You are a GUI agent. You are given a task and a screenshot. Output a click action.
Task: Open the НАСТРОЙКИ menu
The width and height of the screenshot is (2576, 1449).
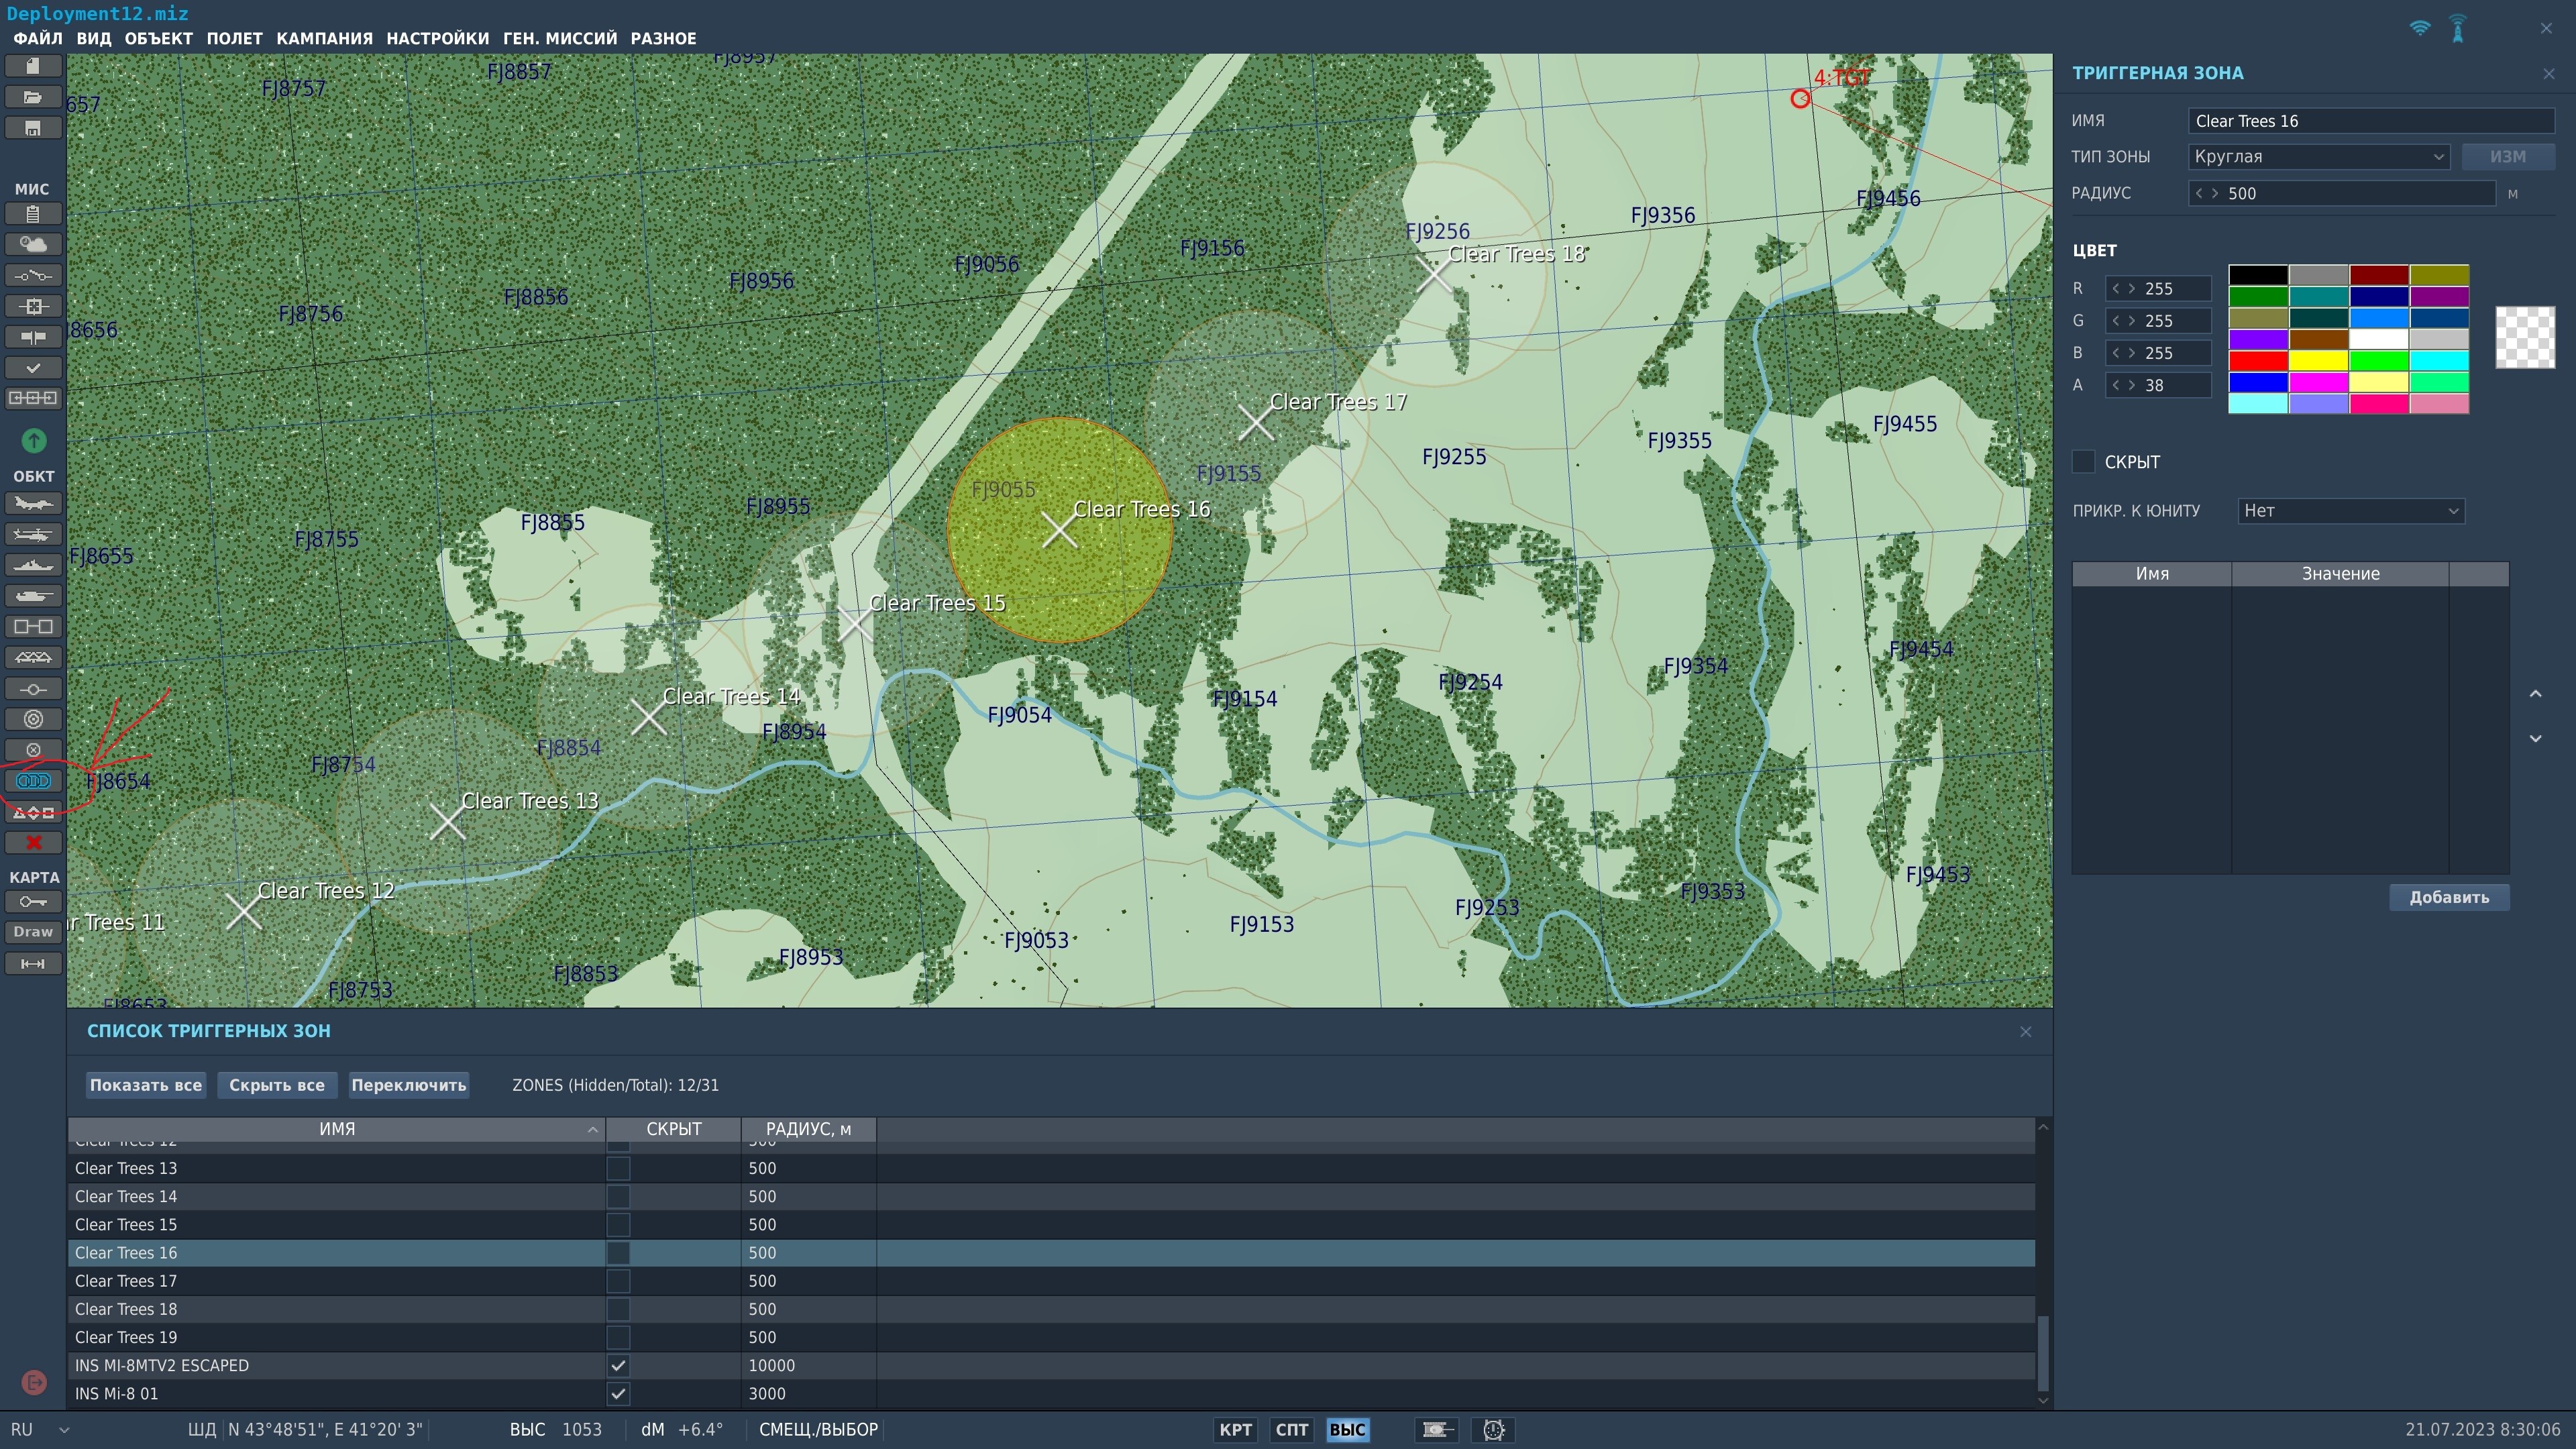(x=437, y=38)
